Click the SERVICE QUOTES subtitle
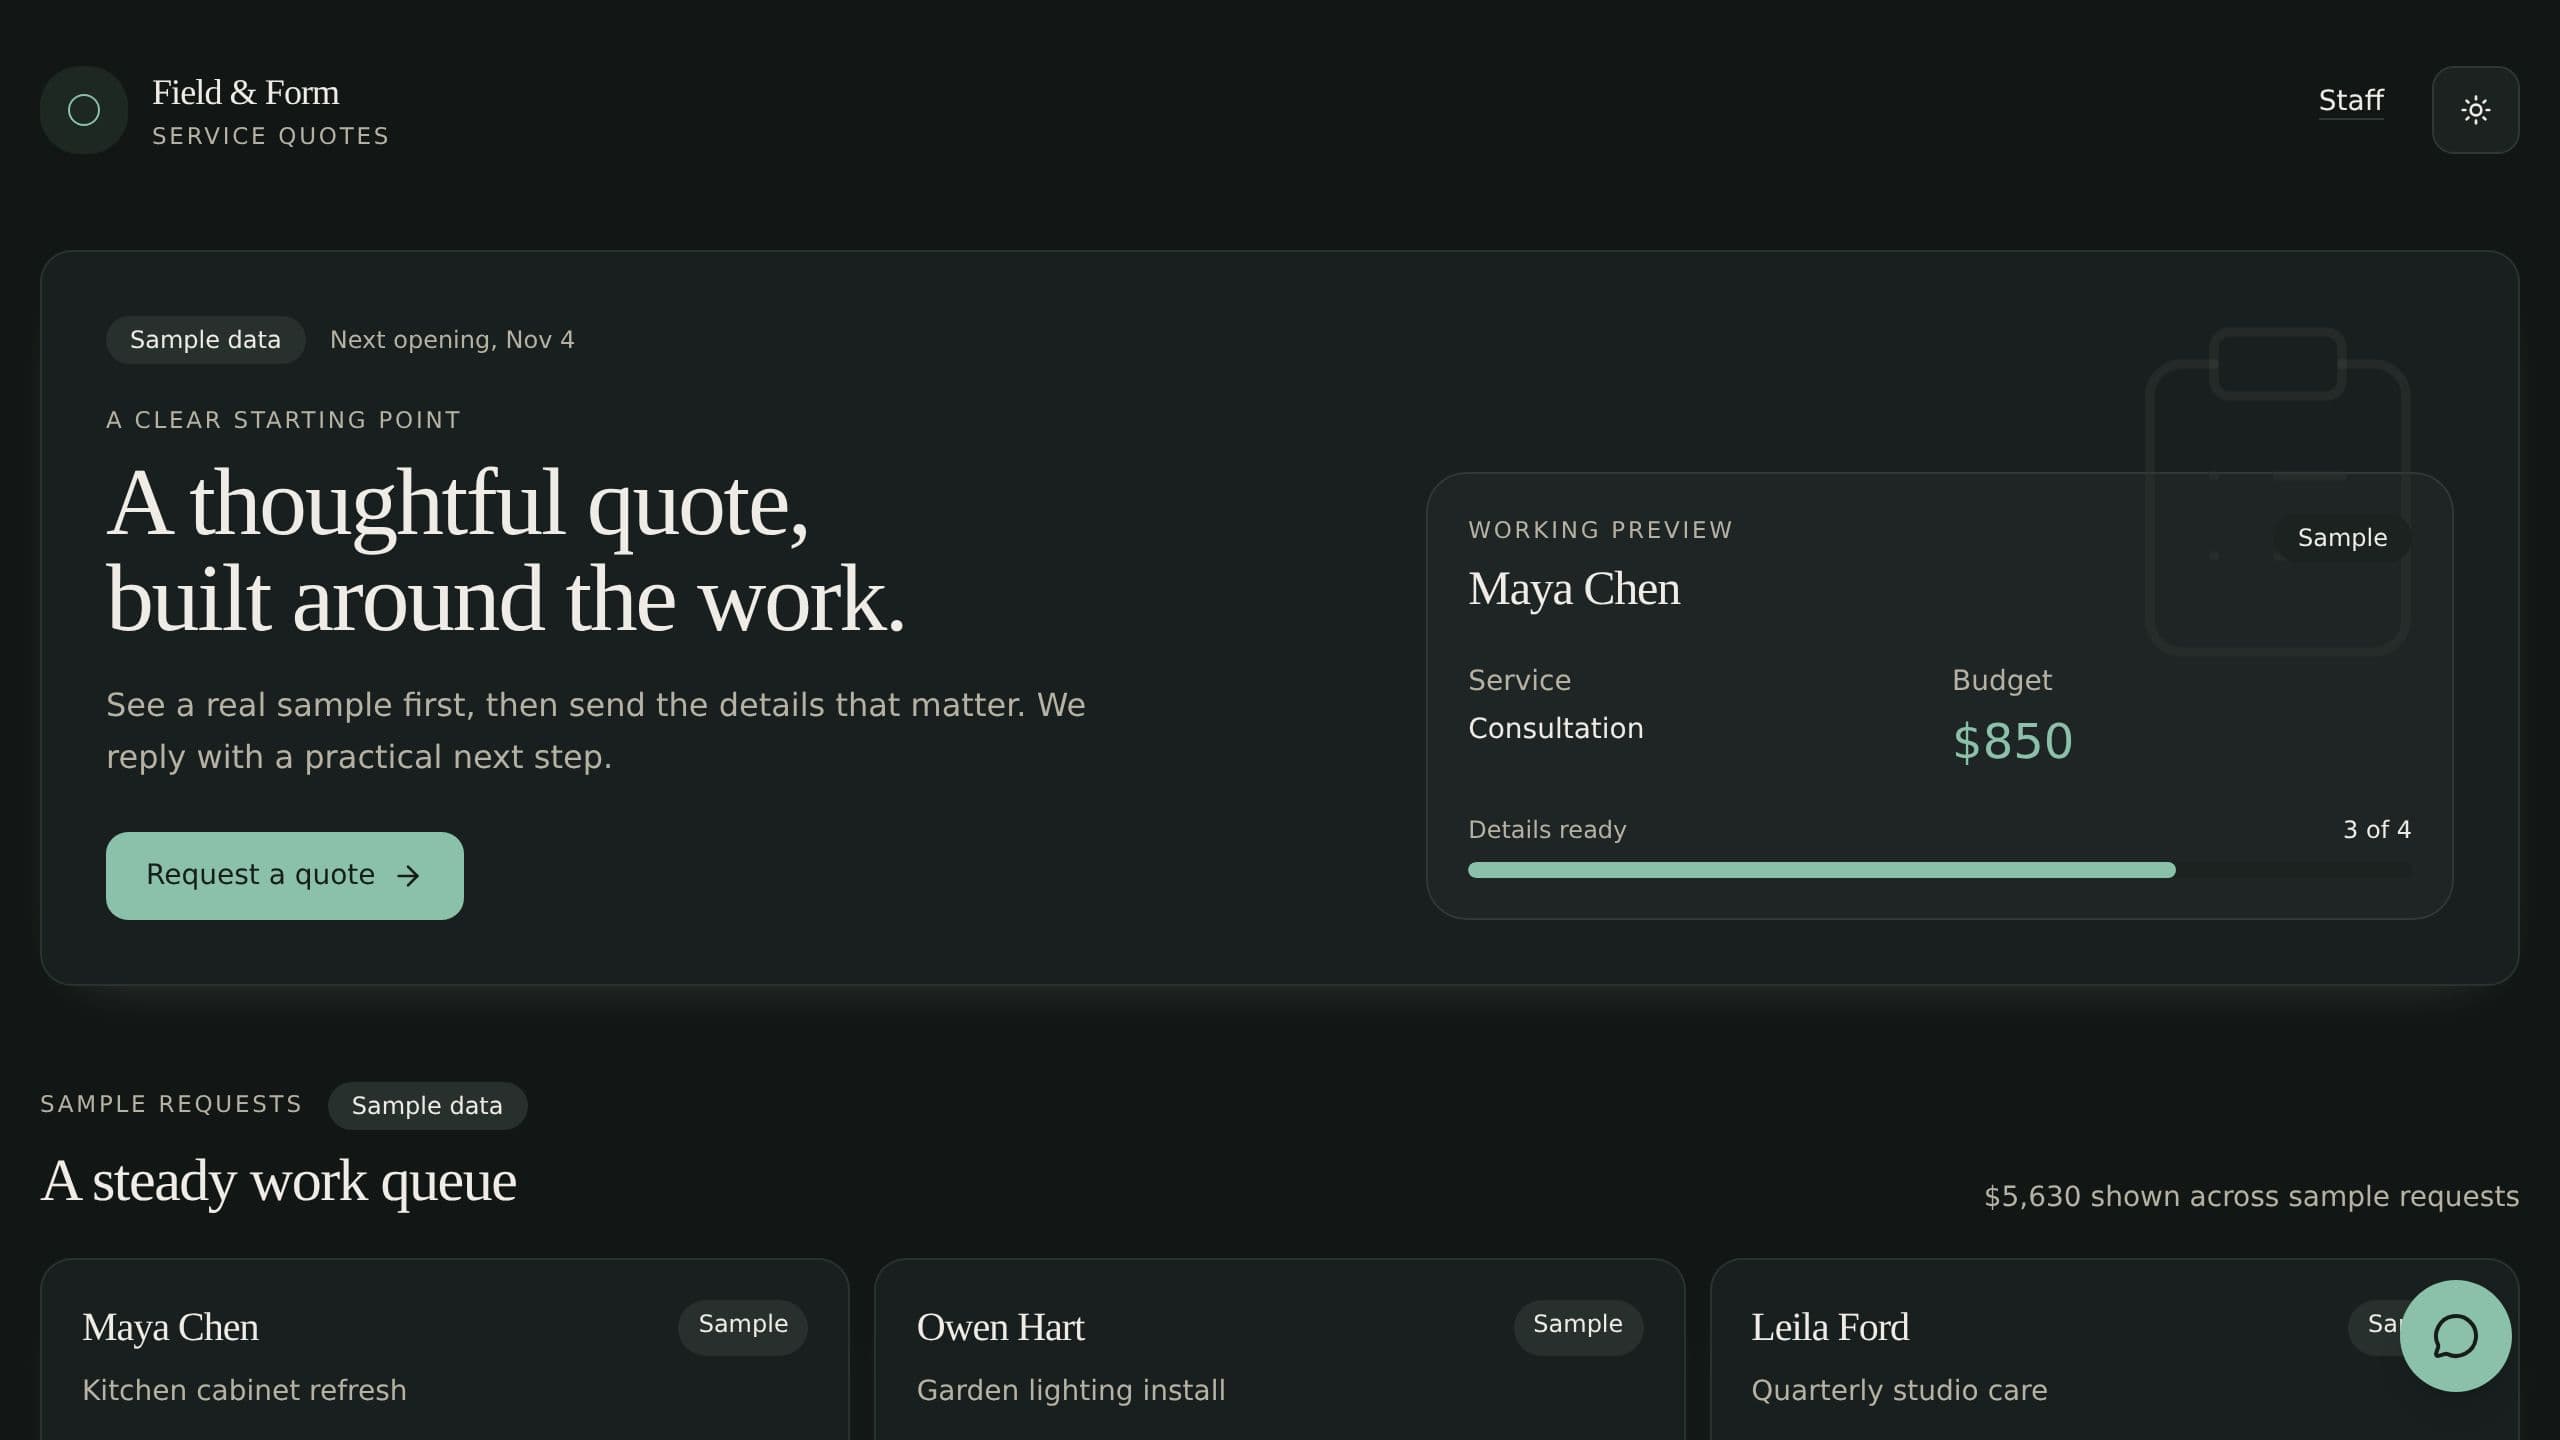Screen dimensions: 2560x1440 click(x=271, y=136)
